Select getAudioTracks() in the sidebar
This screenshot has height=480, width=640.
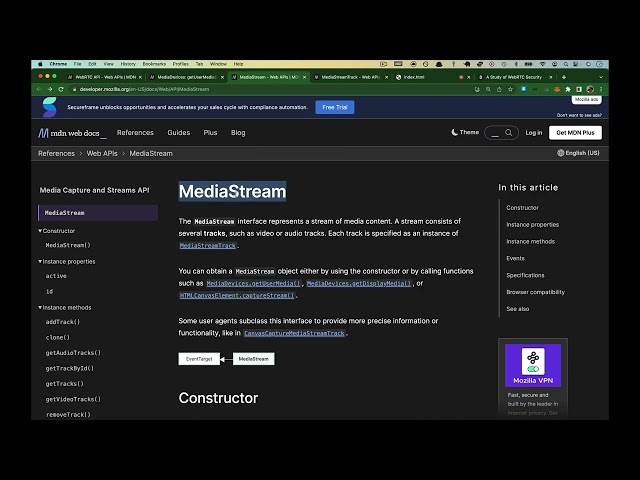(x=73, y=353)
